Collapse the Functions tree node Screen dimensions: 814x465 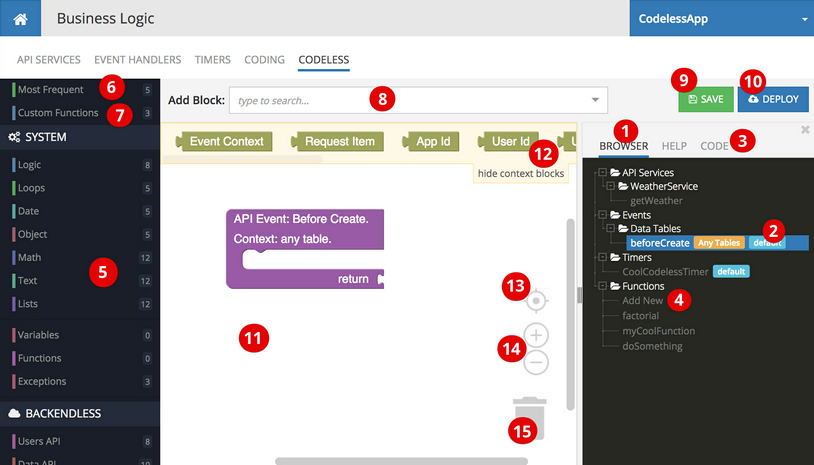pyautogui.click(x=602, y=286)
